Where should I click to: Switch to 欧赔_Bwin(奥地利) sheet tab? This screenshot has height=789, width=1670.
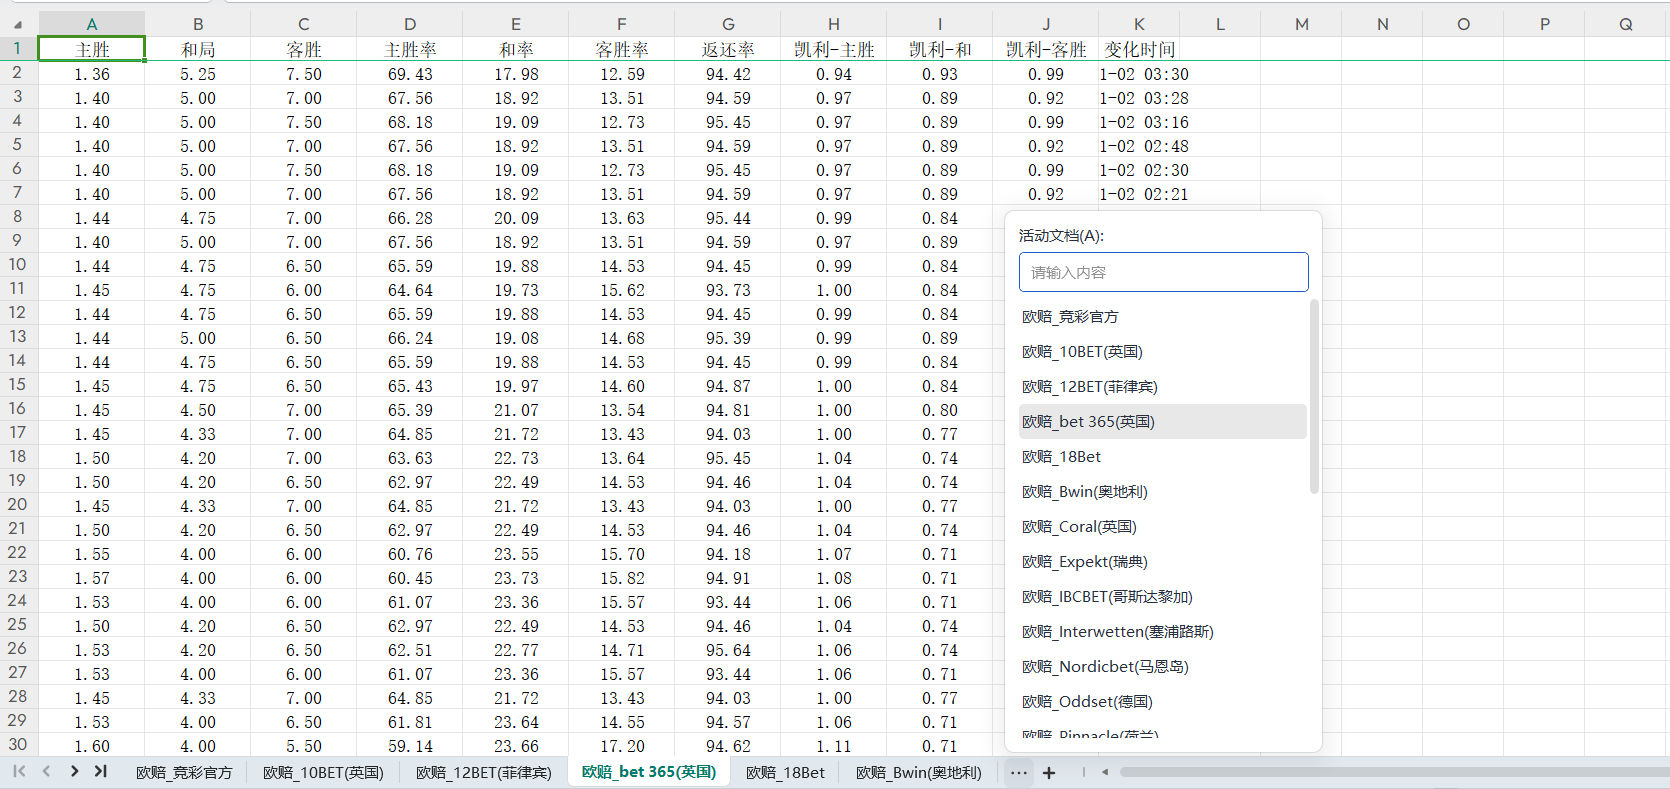point(919,772)
